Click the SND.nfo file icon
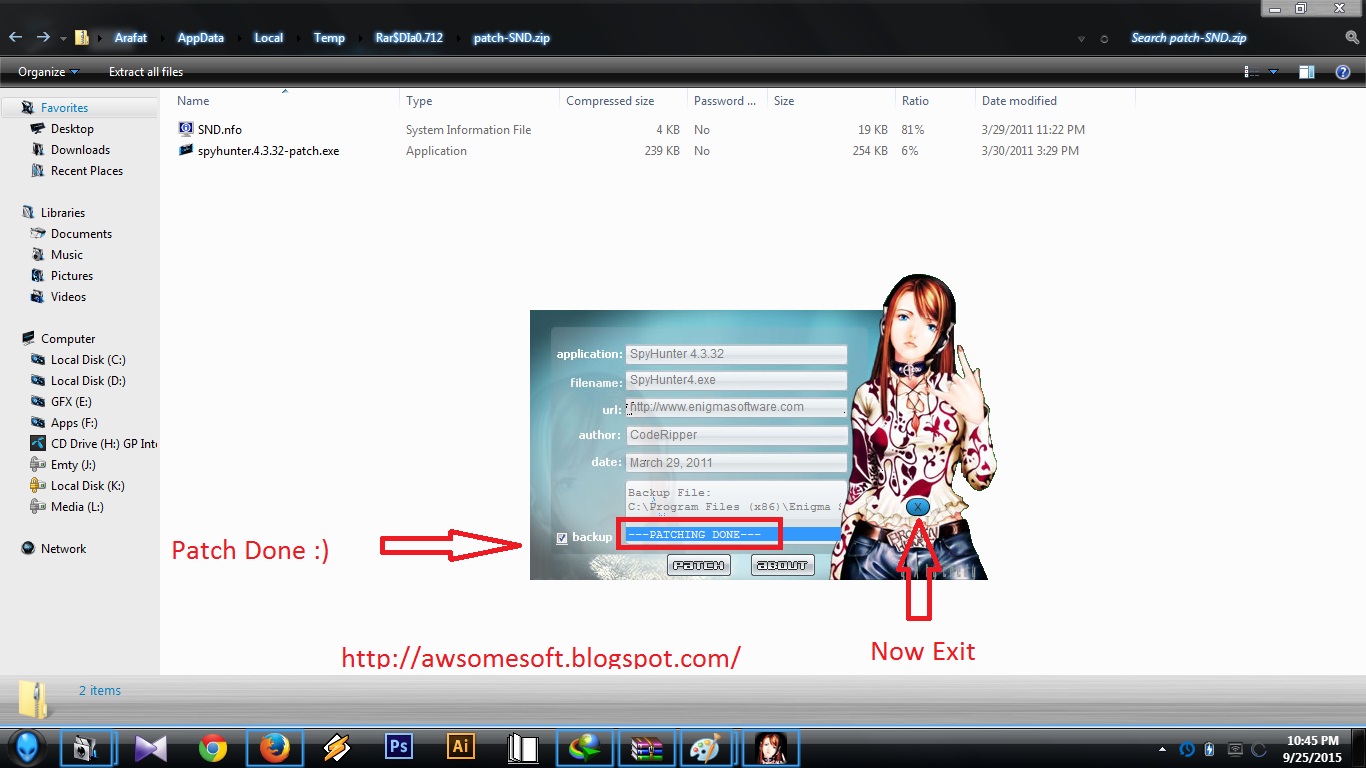This screenshot has width=1366, height=768. point(185,129)
